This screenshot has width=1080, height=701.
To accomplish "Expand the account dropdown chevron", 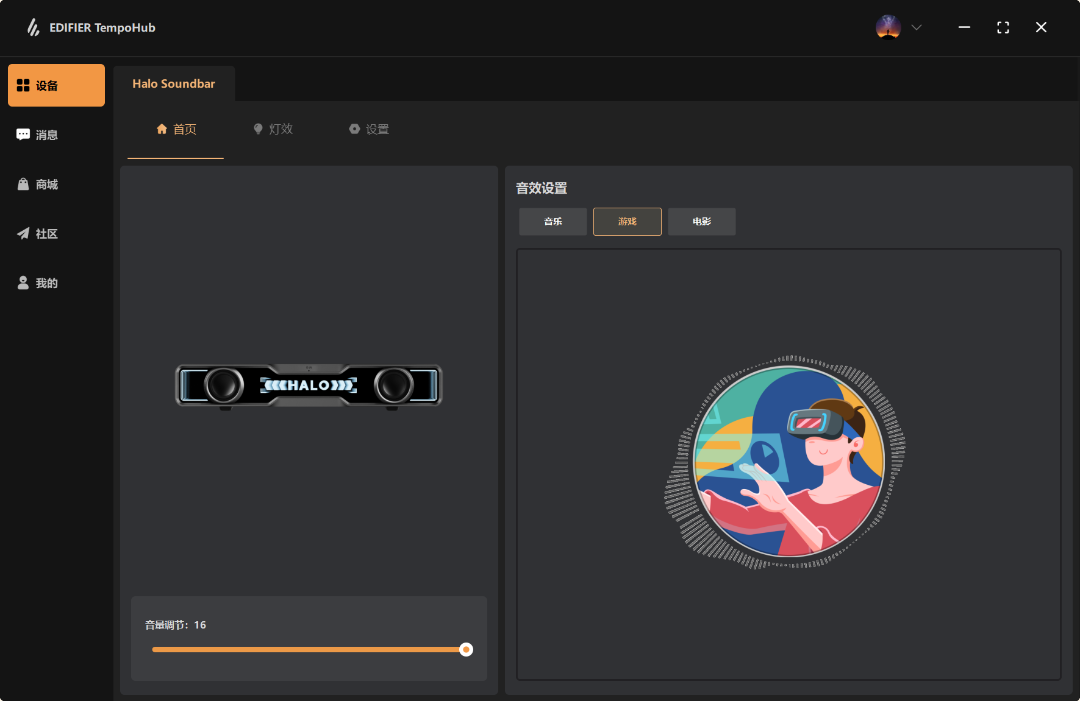I will pyautogui.click(x=916, y=28).
